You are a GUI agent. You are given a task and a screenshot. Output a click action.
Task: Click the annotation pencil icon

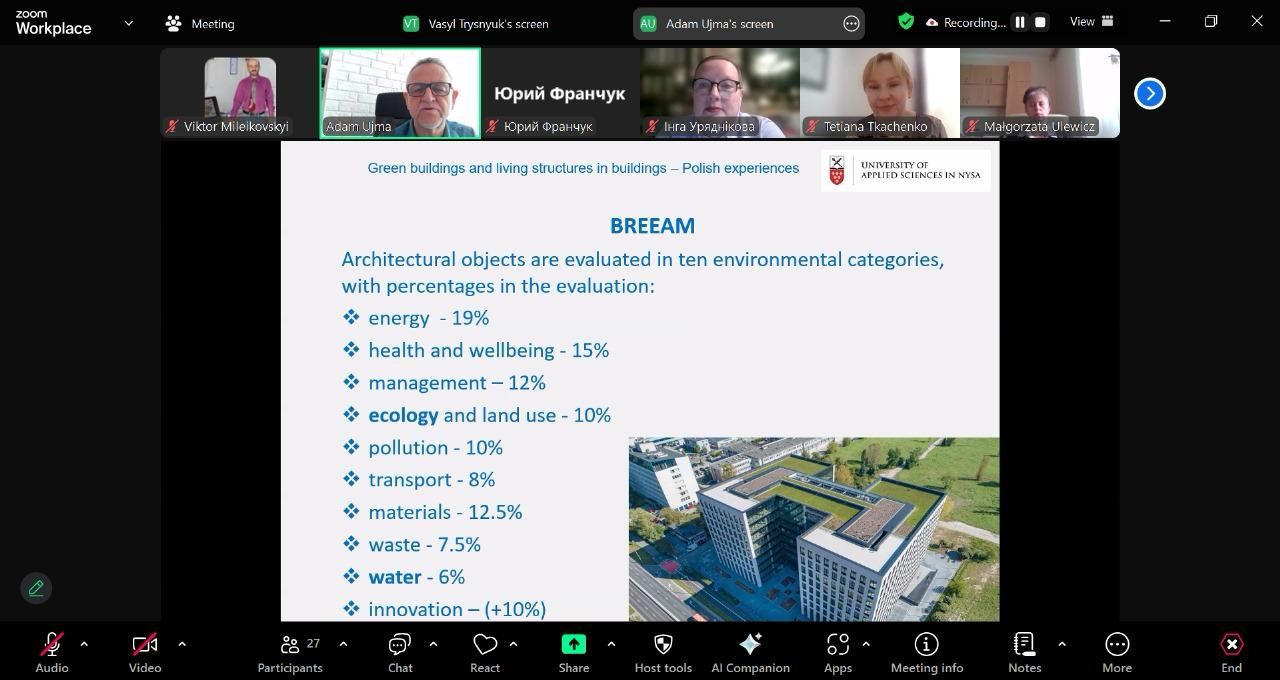coord(36,588)
